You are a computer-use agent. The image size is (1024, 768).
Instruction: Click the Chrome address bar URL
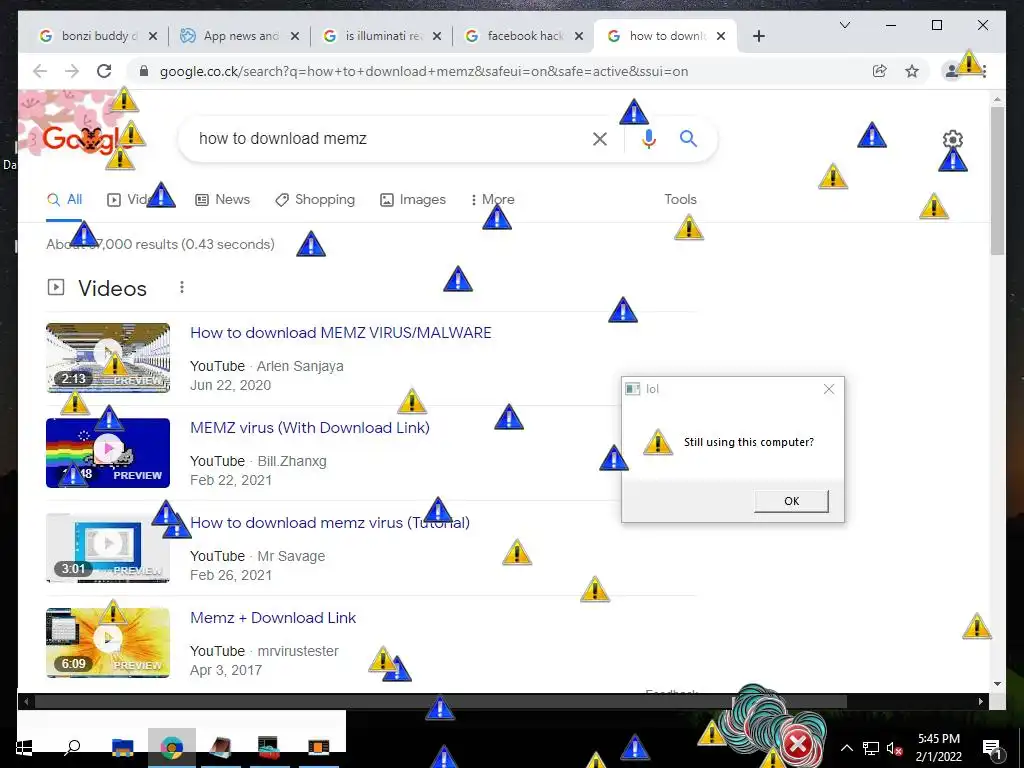point(424,71)
